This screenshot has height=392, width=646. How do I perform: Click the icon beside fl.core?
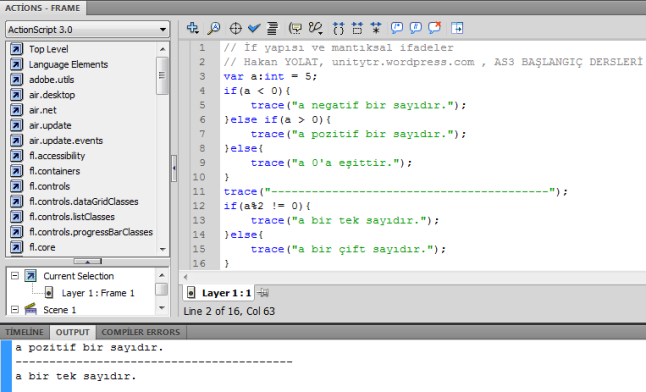[x=16, y=247]
